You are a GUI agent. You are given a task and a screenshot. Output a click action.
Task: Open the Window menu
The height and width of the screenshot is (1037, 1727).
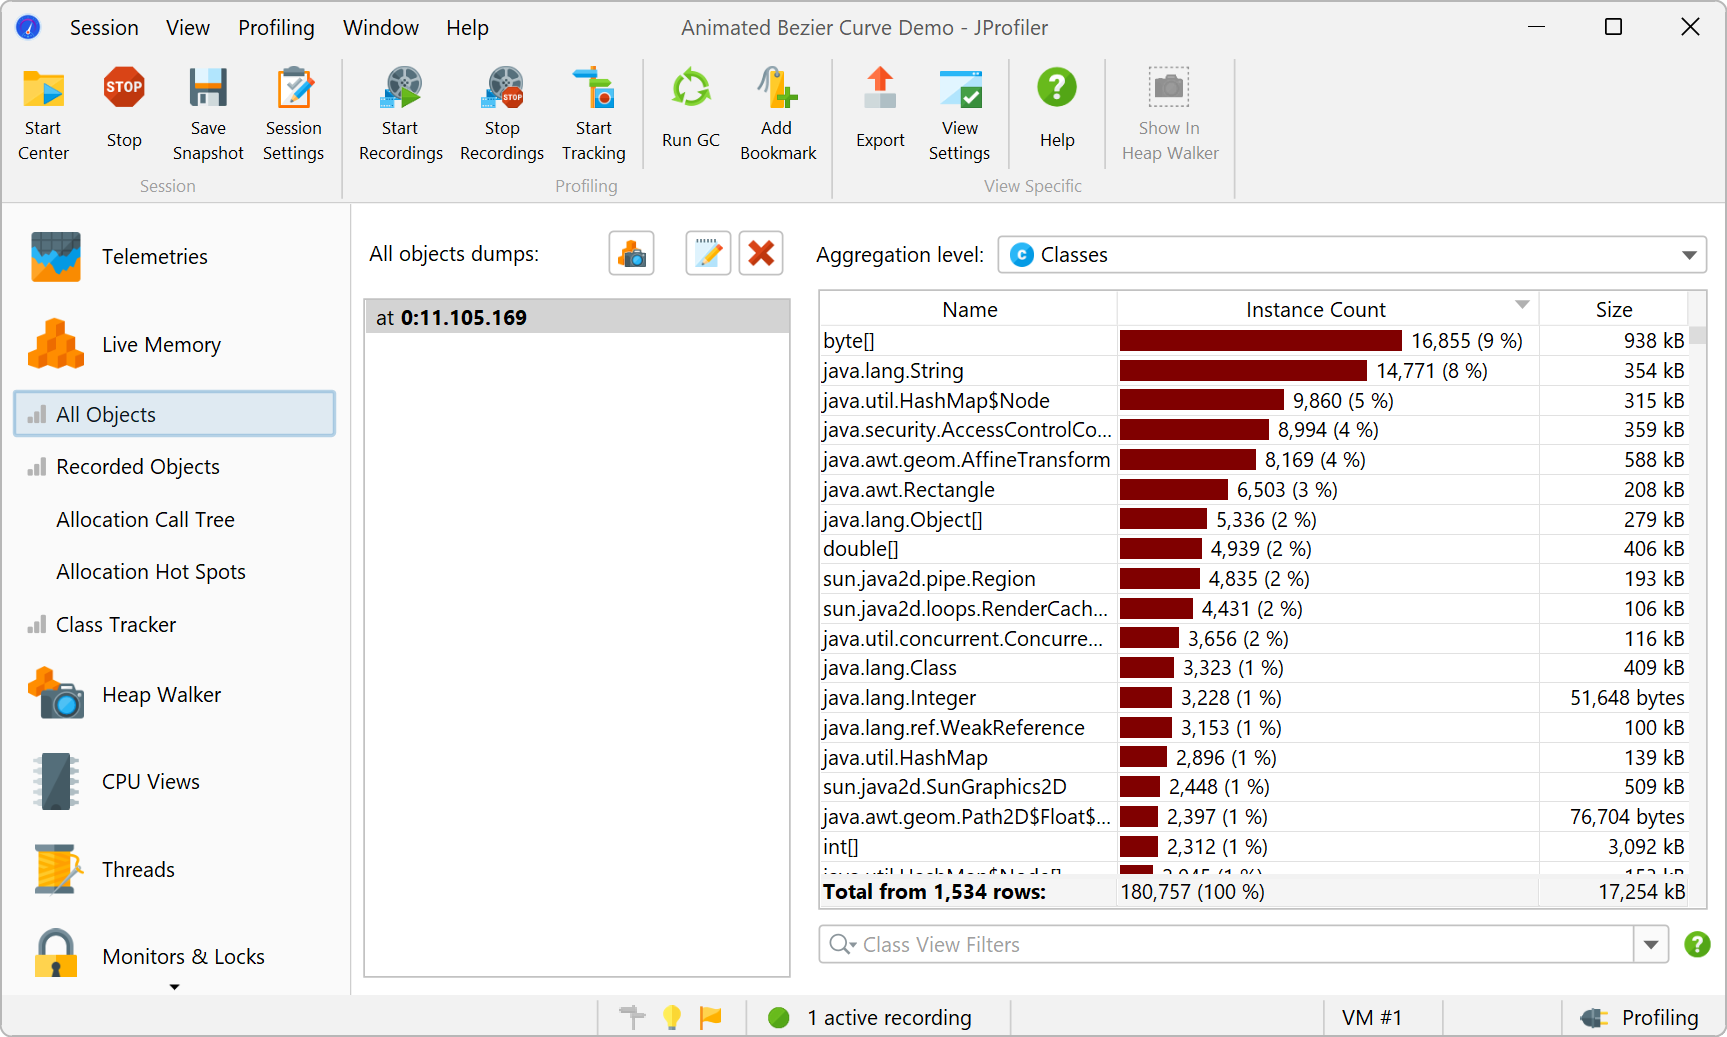(381, 28)
